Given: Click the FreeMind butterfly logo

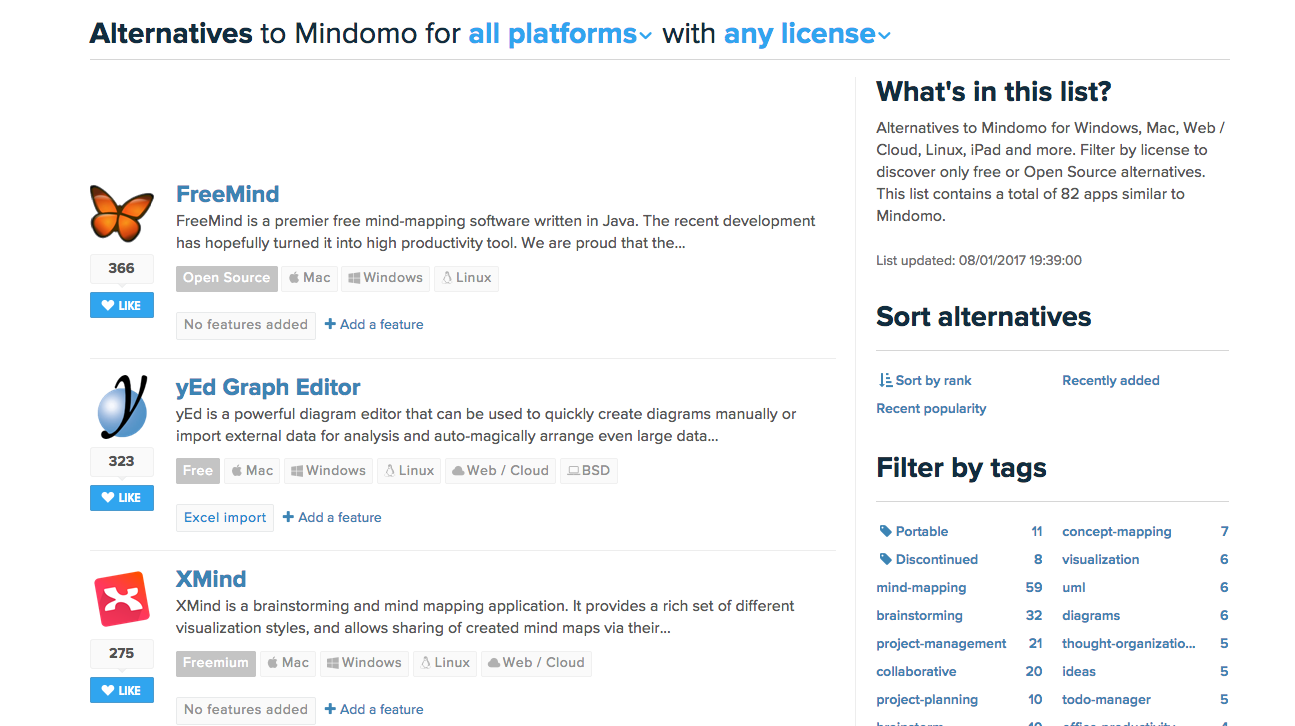Looking at the screenshot, I should (121, 213).
